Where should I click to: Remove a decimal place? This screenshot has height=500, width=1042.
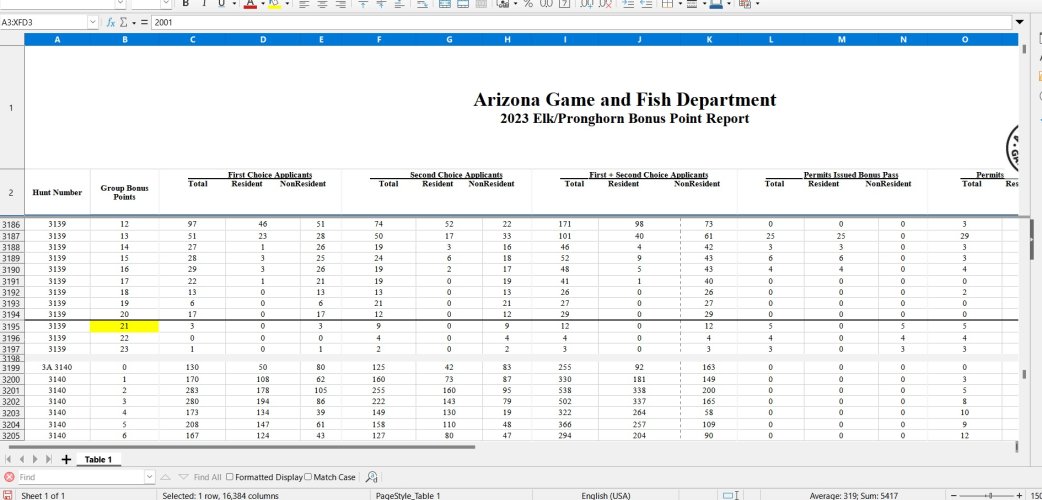click(604, 3)
